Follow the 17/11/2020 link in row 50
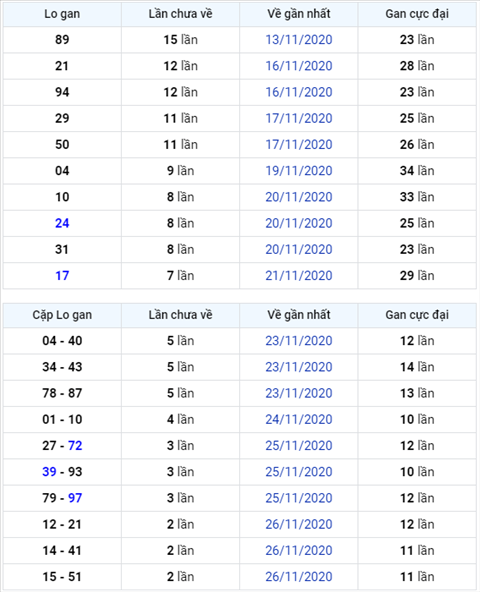The image size is (480, 592). click(299, 145)
